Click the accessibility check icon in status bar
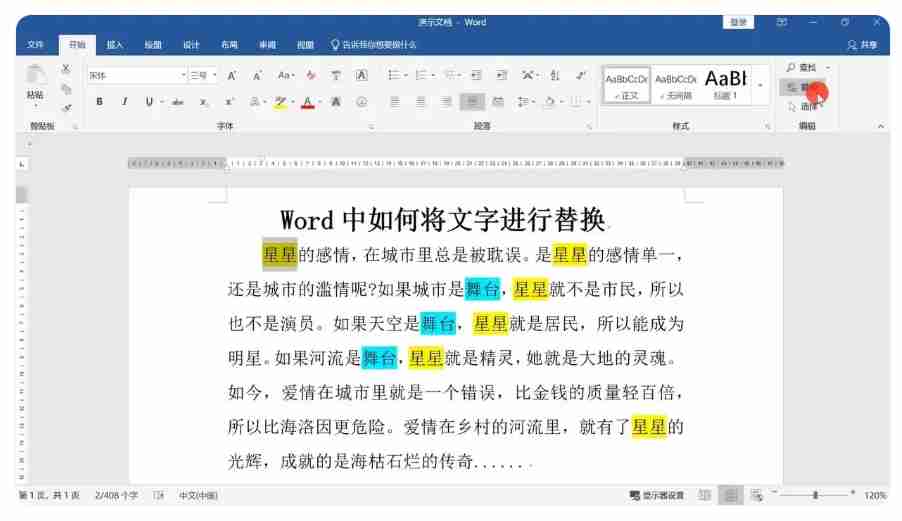This screenshot has width=902, height=521. point(158,495)
